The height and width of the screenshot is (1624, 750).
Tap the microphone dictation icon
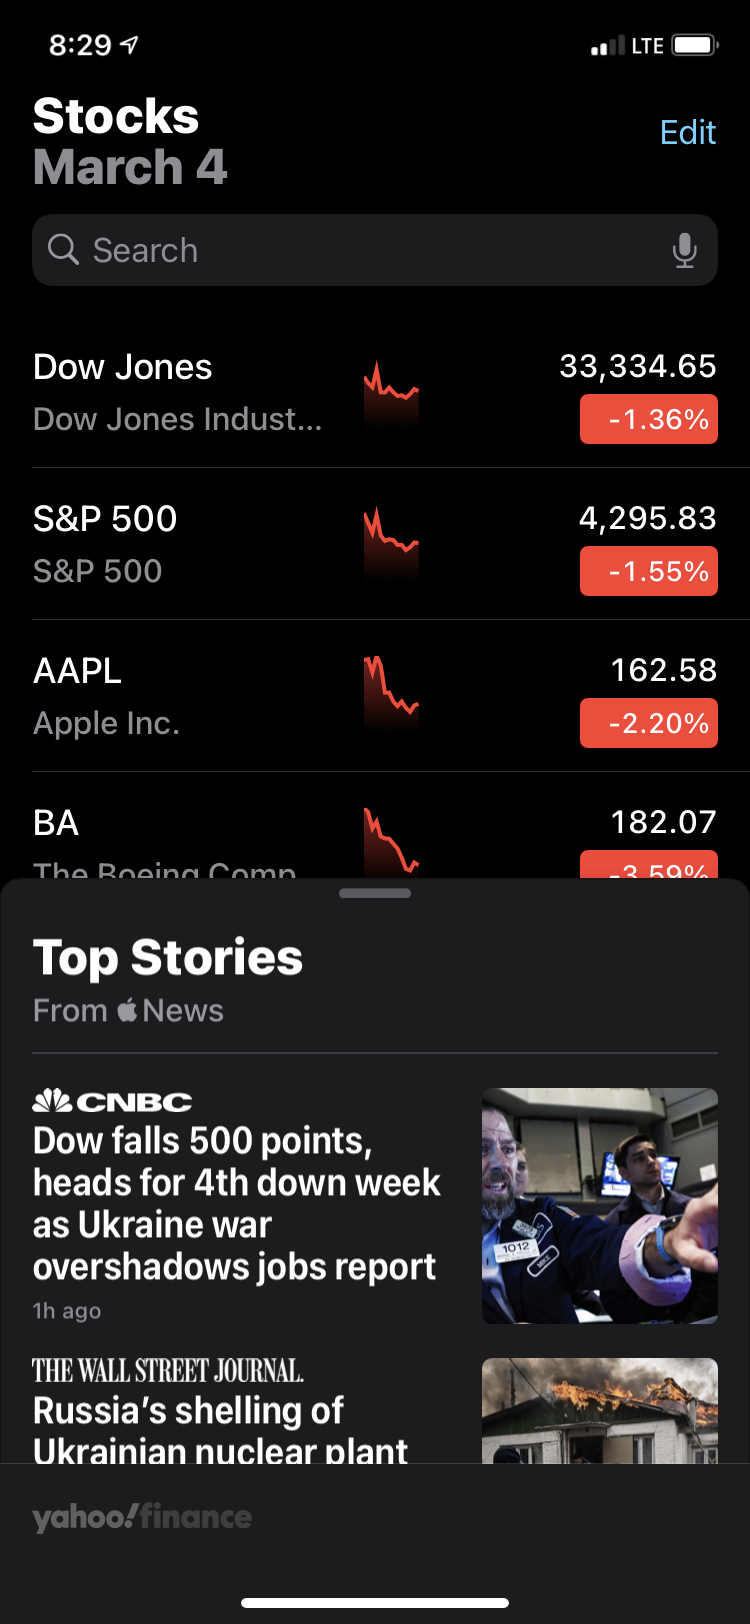tap(685, 250)
